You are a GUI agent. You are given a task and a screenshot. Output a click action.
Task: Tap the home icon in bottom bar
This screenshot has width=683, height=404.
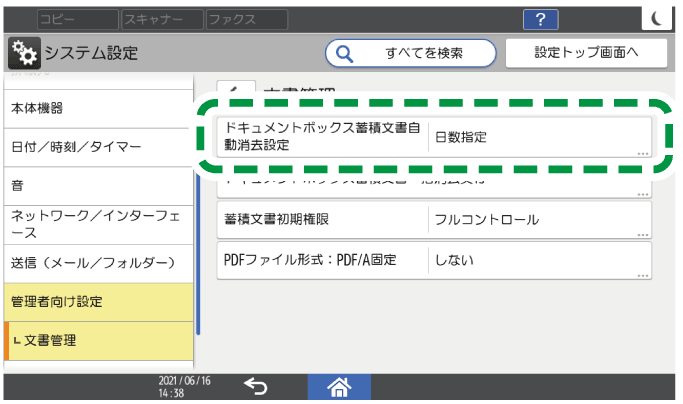coord(339,387)
